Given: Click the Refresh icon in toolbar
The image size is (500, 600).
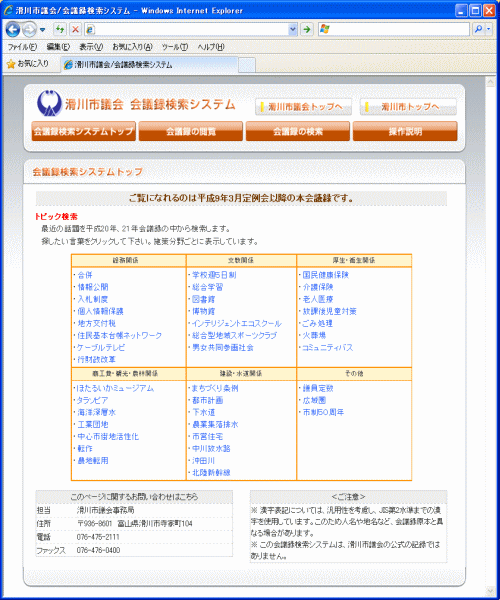Looking at the screenshot, I should click(60, 29).
